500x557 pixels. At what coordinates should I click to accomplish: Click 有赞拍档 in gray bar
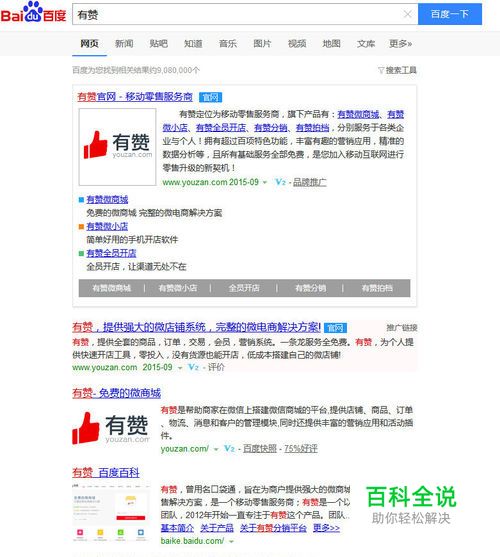pos(377,288)
